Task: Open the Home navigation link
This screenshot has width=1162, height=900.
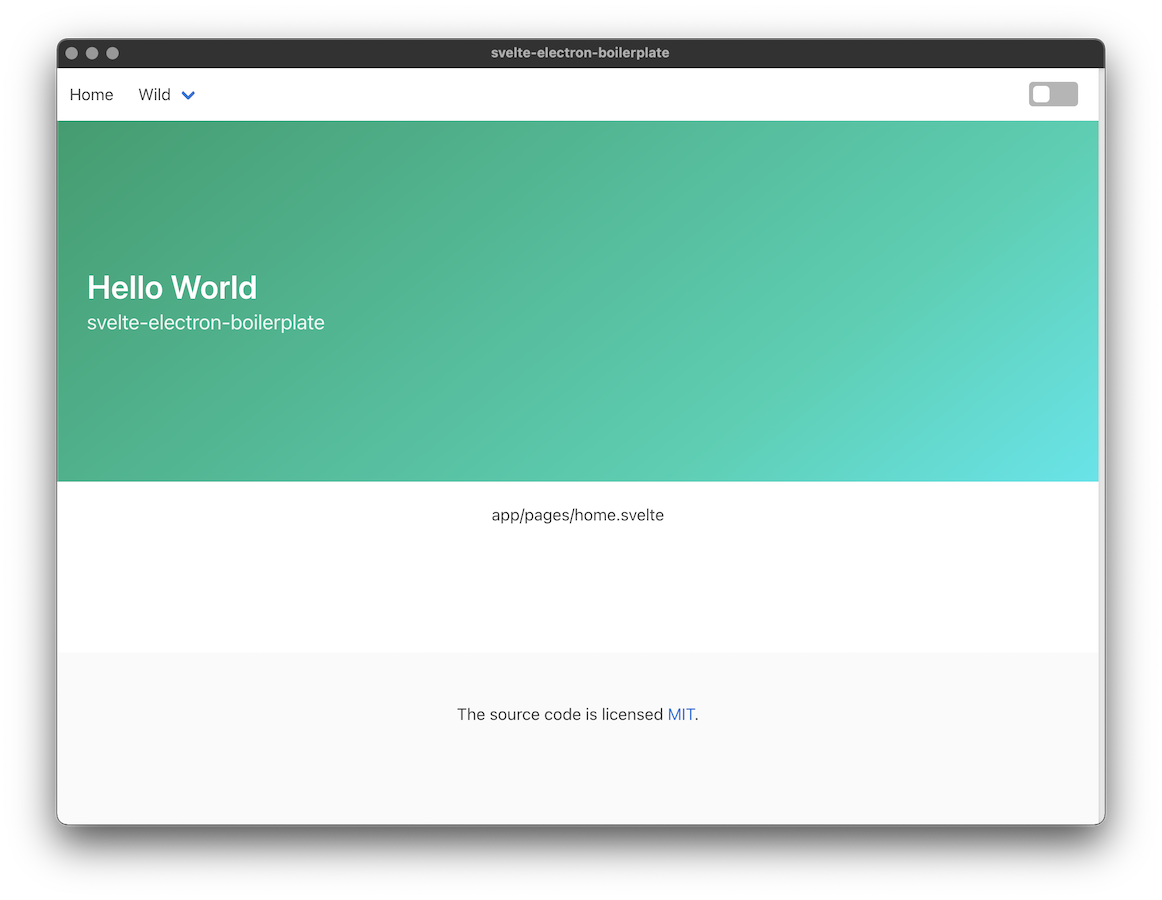Action: (91, 95)
